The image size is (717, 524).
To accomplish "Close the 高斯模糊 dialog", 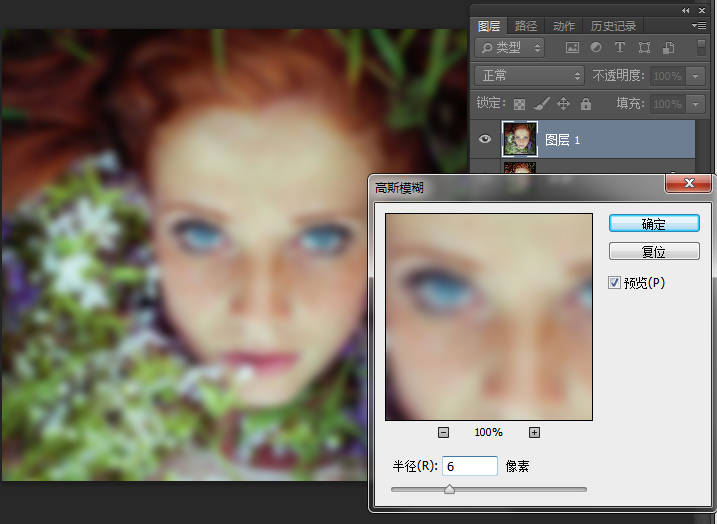I will [688, 183].
